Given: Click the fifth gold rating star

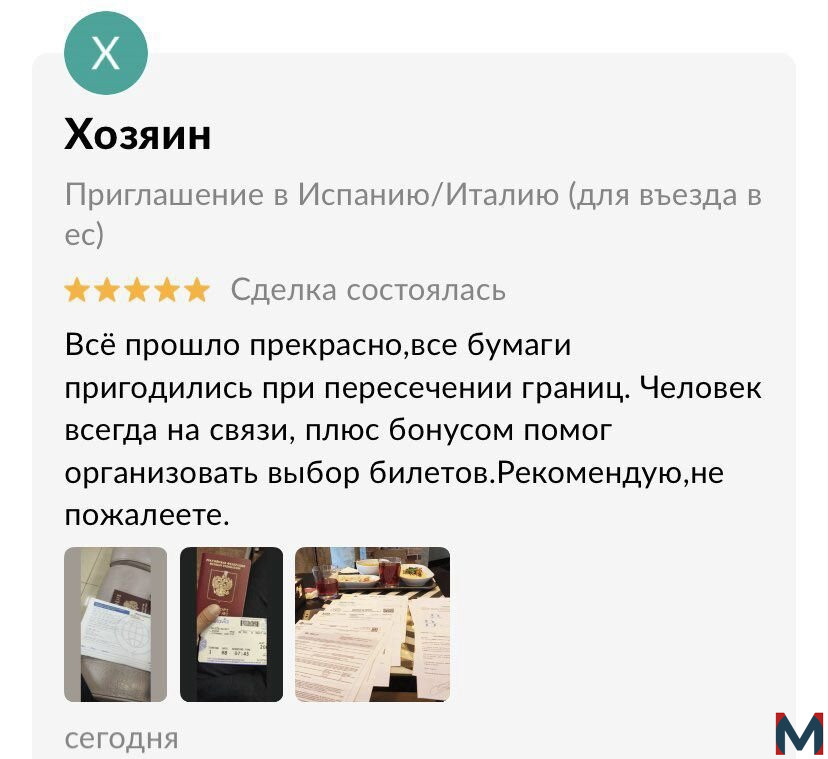Looking at the screenshot, I should pyautogui.click(x=197, y=290).
